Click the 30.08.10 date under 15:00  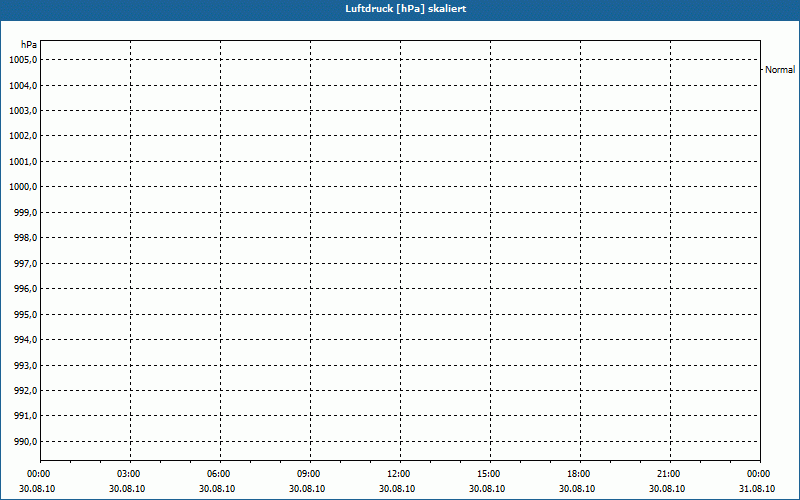[487, 489]
